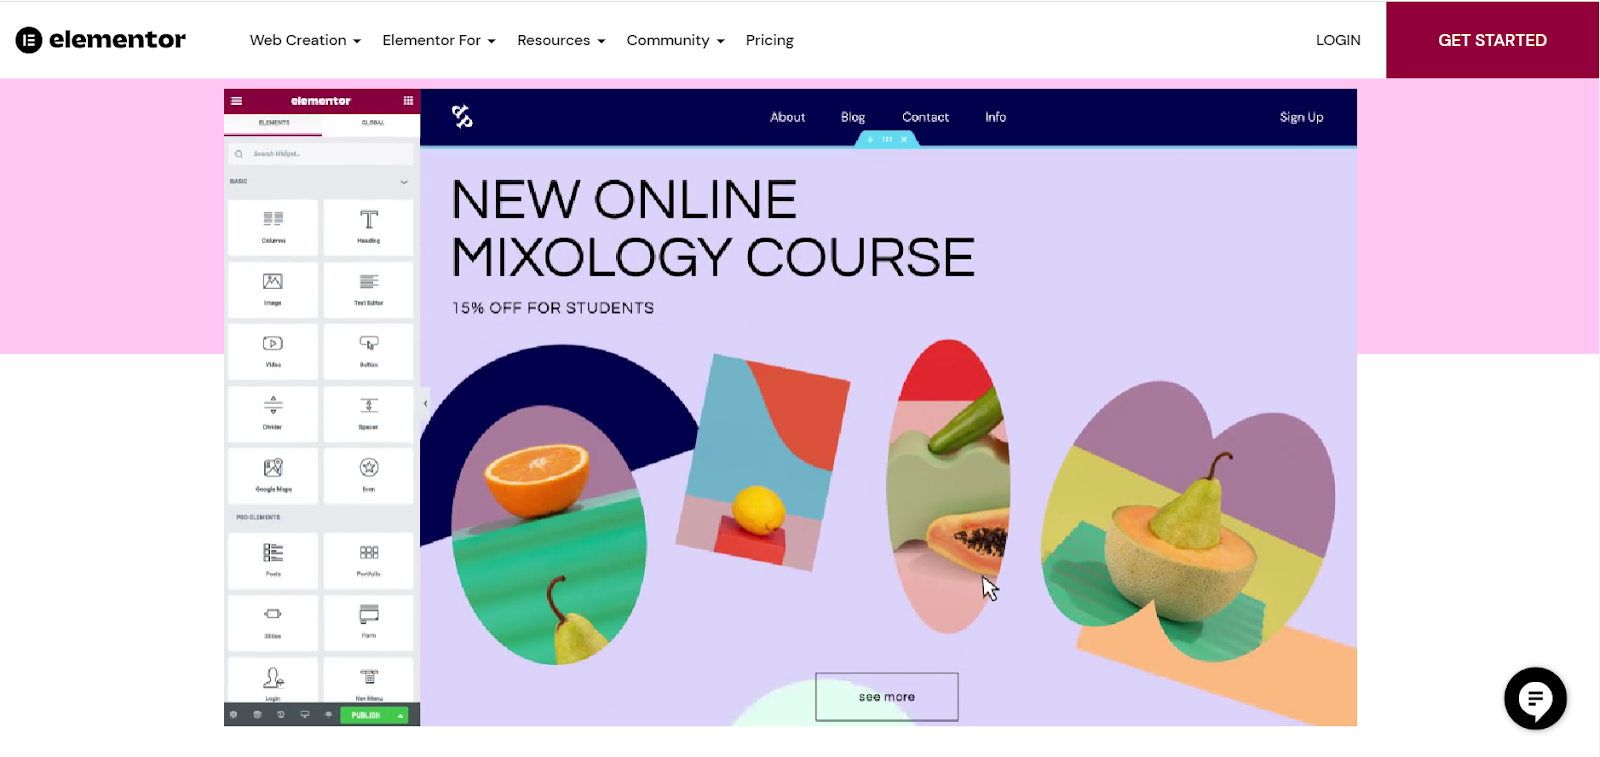Collapse the editor panel side arrow
Viewport: 1600px width, 757px height.
[425, 404]
